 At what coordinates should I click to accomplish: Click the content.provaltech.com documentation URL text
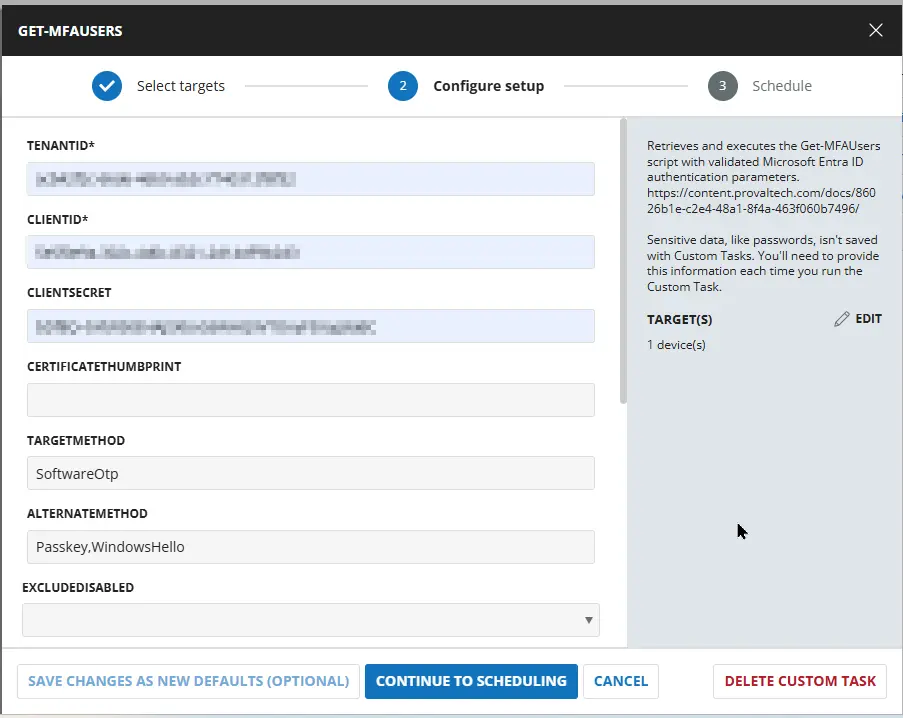click(x=761, y=200)
